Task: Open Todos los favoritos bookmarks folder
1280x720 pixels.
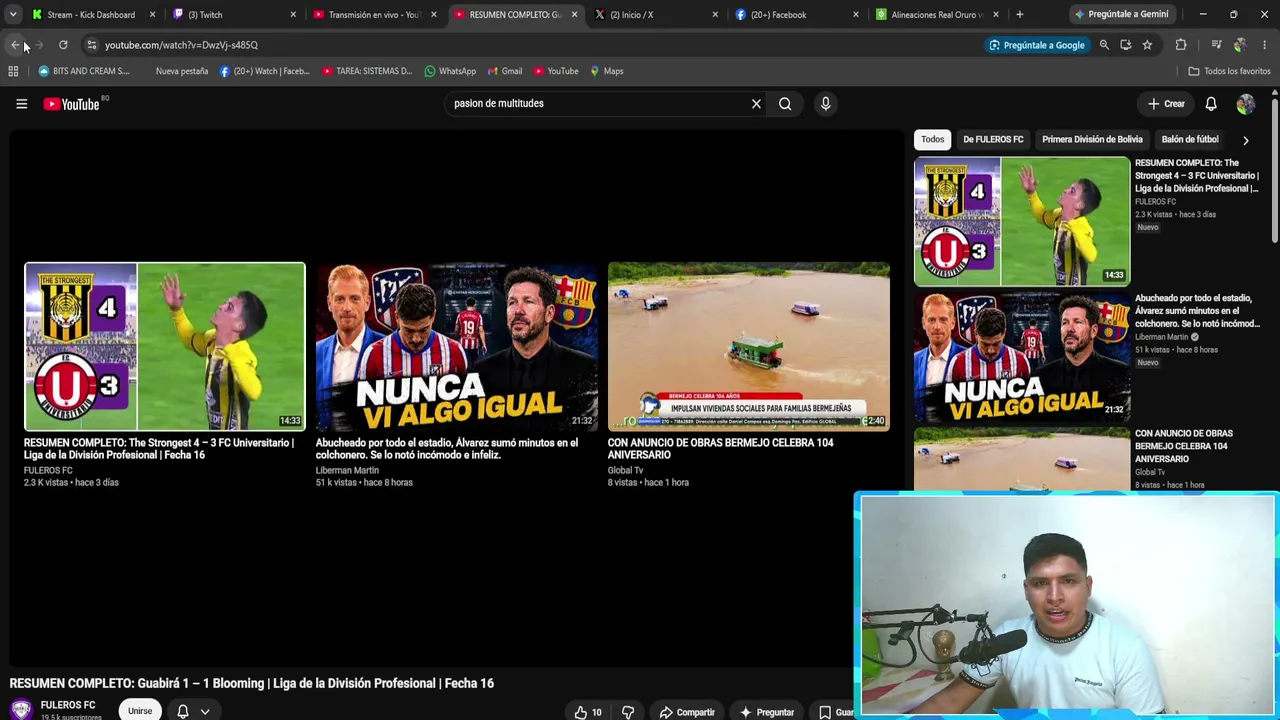Action: tap(1229, 71)
